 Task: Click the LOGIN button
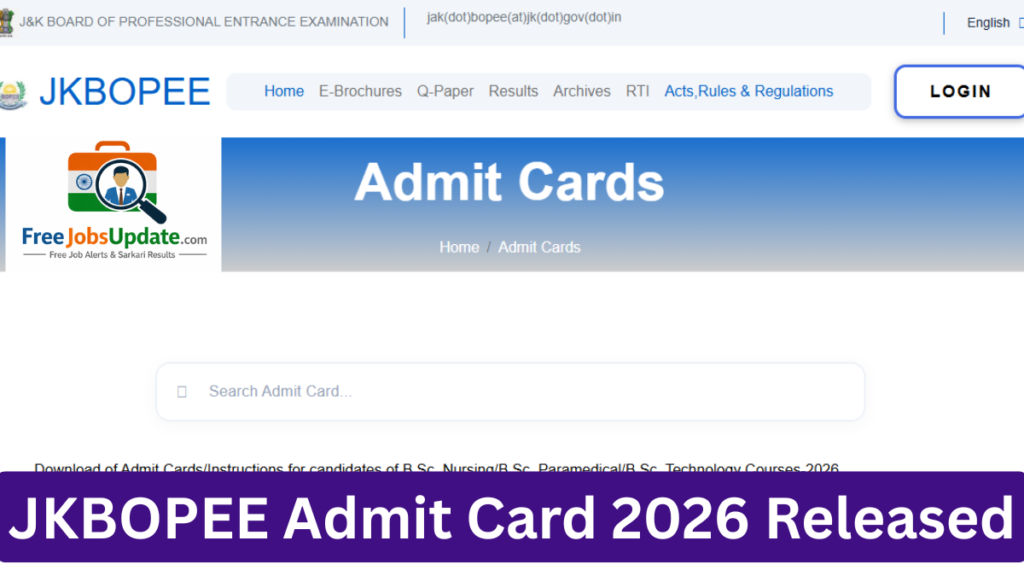pos(959,91)
